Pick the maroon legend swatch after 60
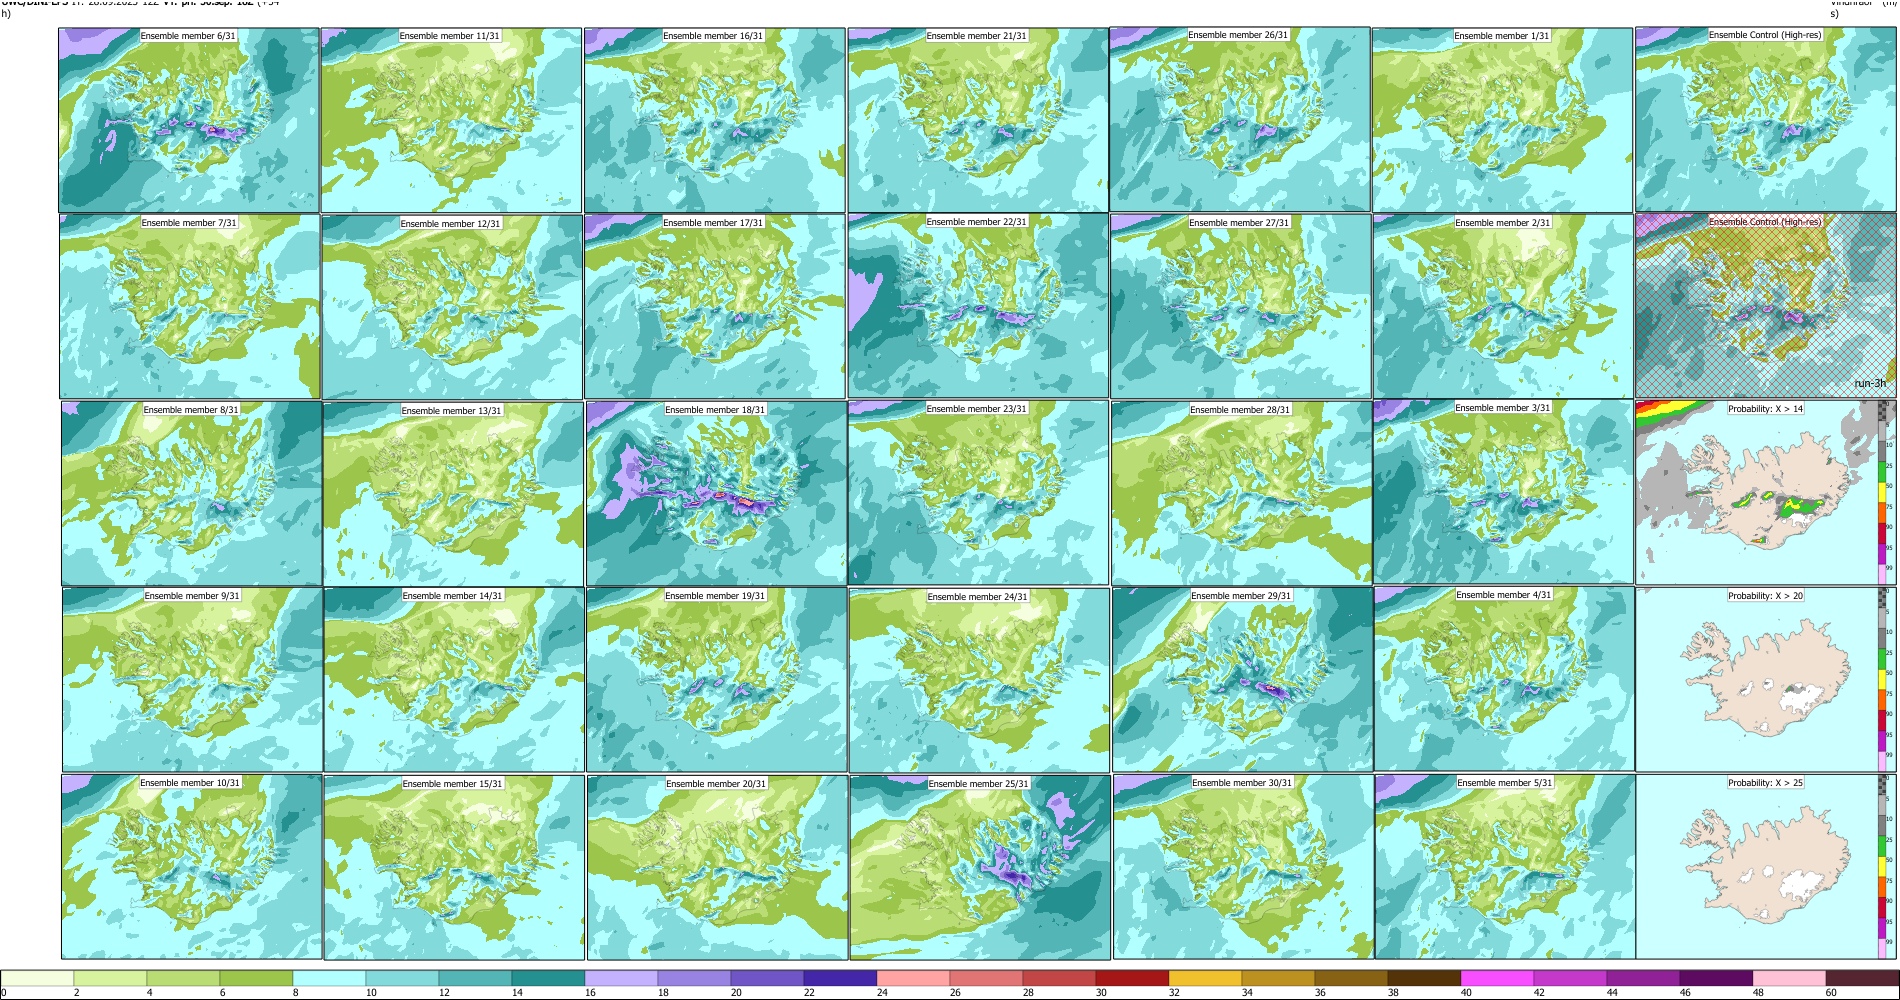Screen dimensions: 1900x1000 click(1862, 979)
